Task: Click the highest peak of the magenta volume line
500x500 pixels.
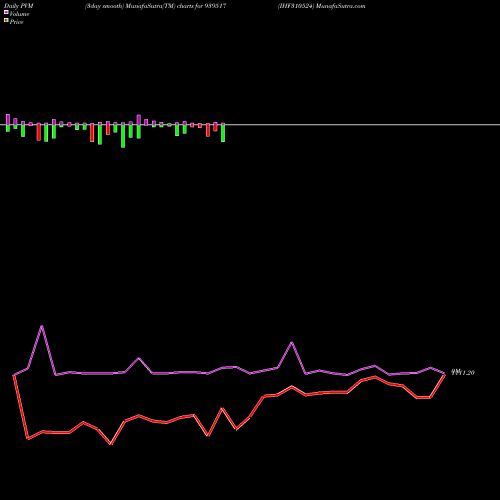Action: tap(42, 326)
